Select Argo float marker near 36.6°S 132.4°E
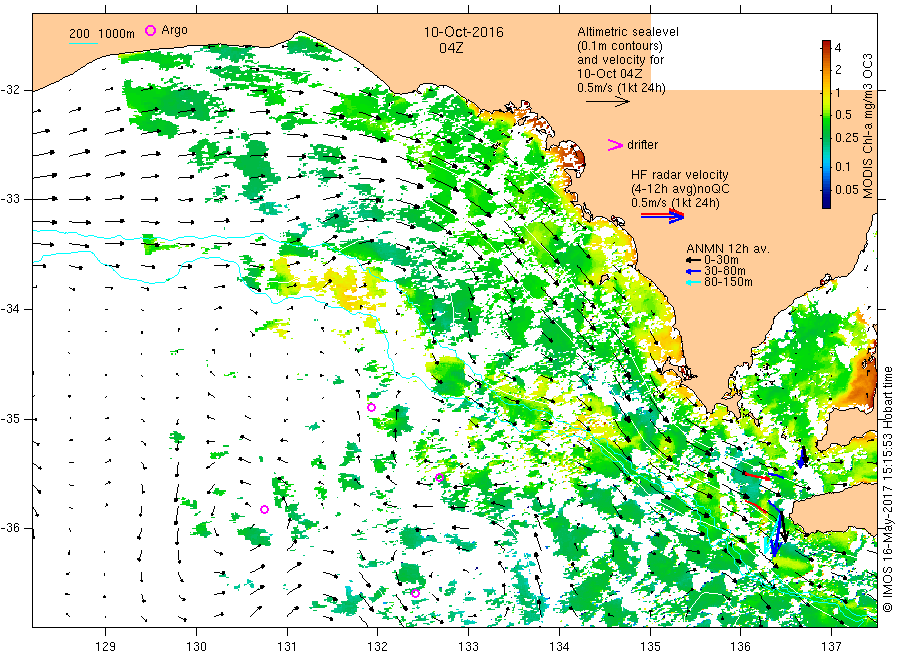 [x=415, y=593]
